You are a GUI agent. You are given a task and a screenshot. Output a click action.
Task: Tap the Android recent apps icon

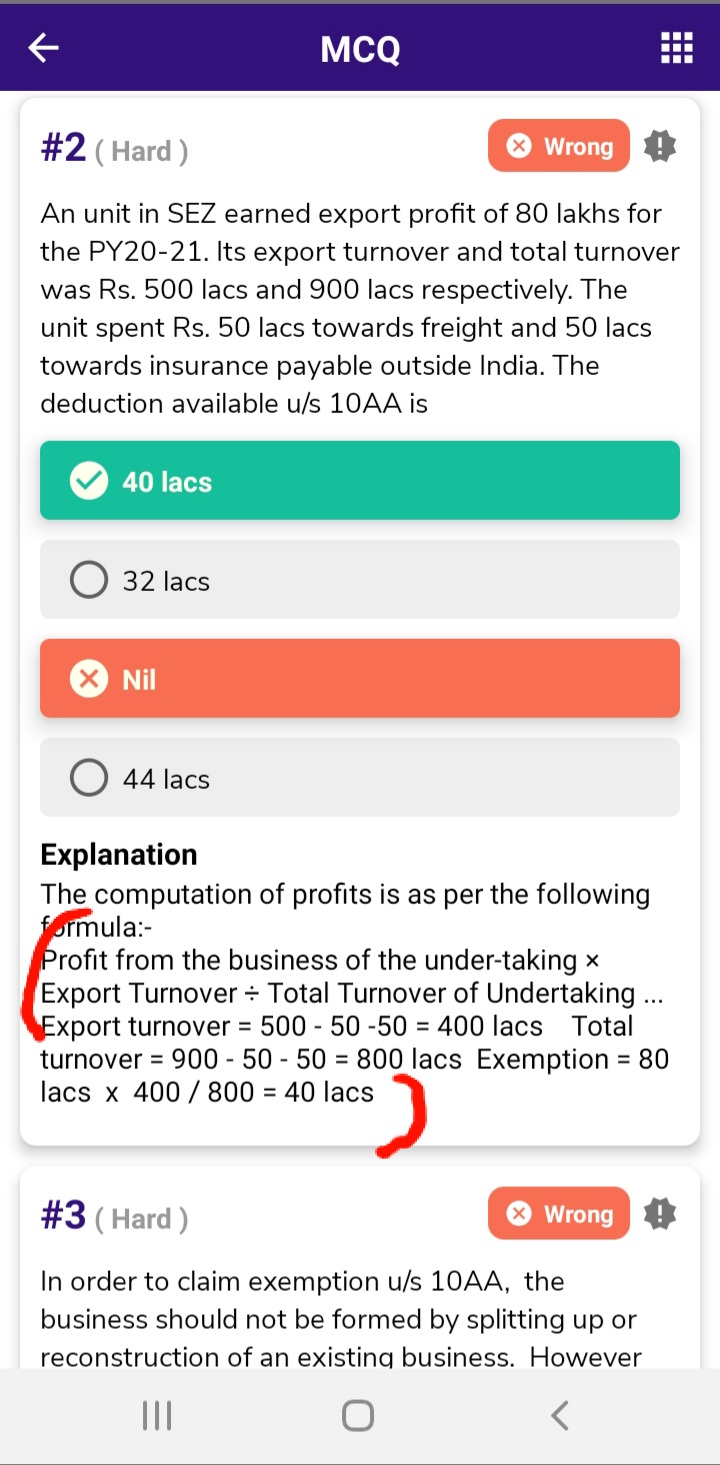[x=157, y=1415]
